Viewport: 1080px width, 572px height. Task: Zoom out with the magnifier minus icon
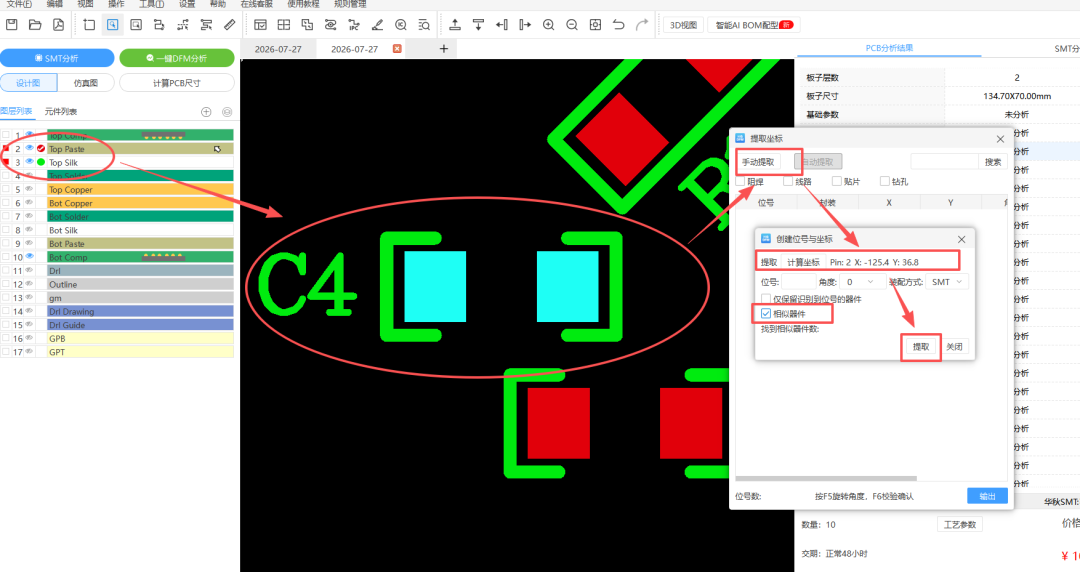(x=572, y=25)
